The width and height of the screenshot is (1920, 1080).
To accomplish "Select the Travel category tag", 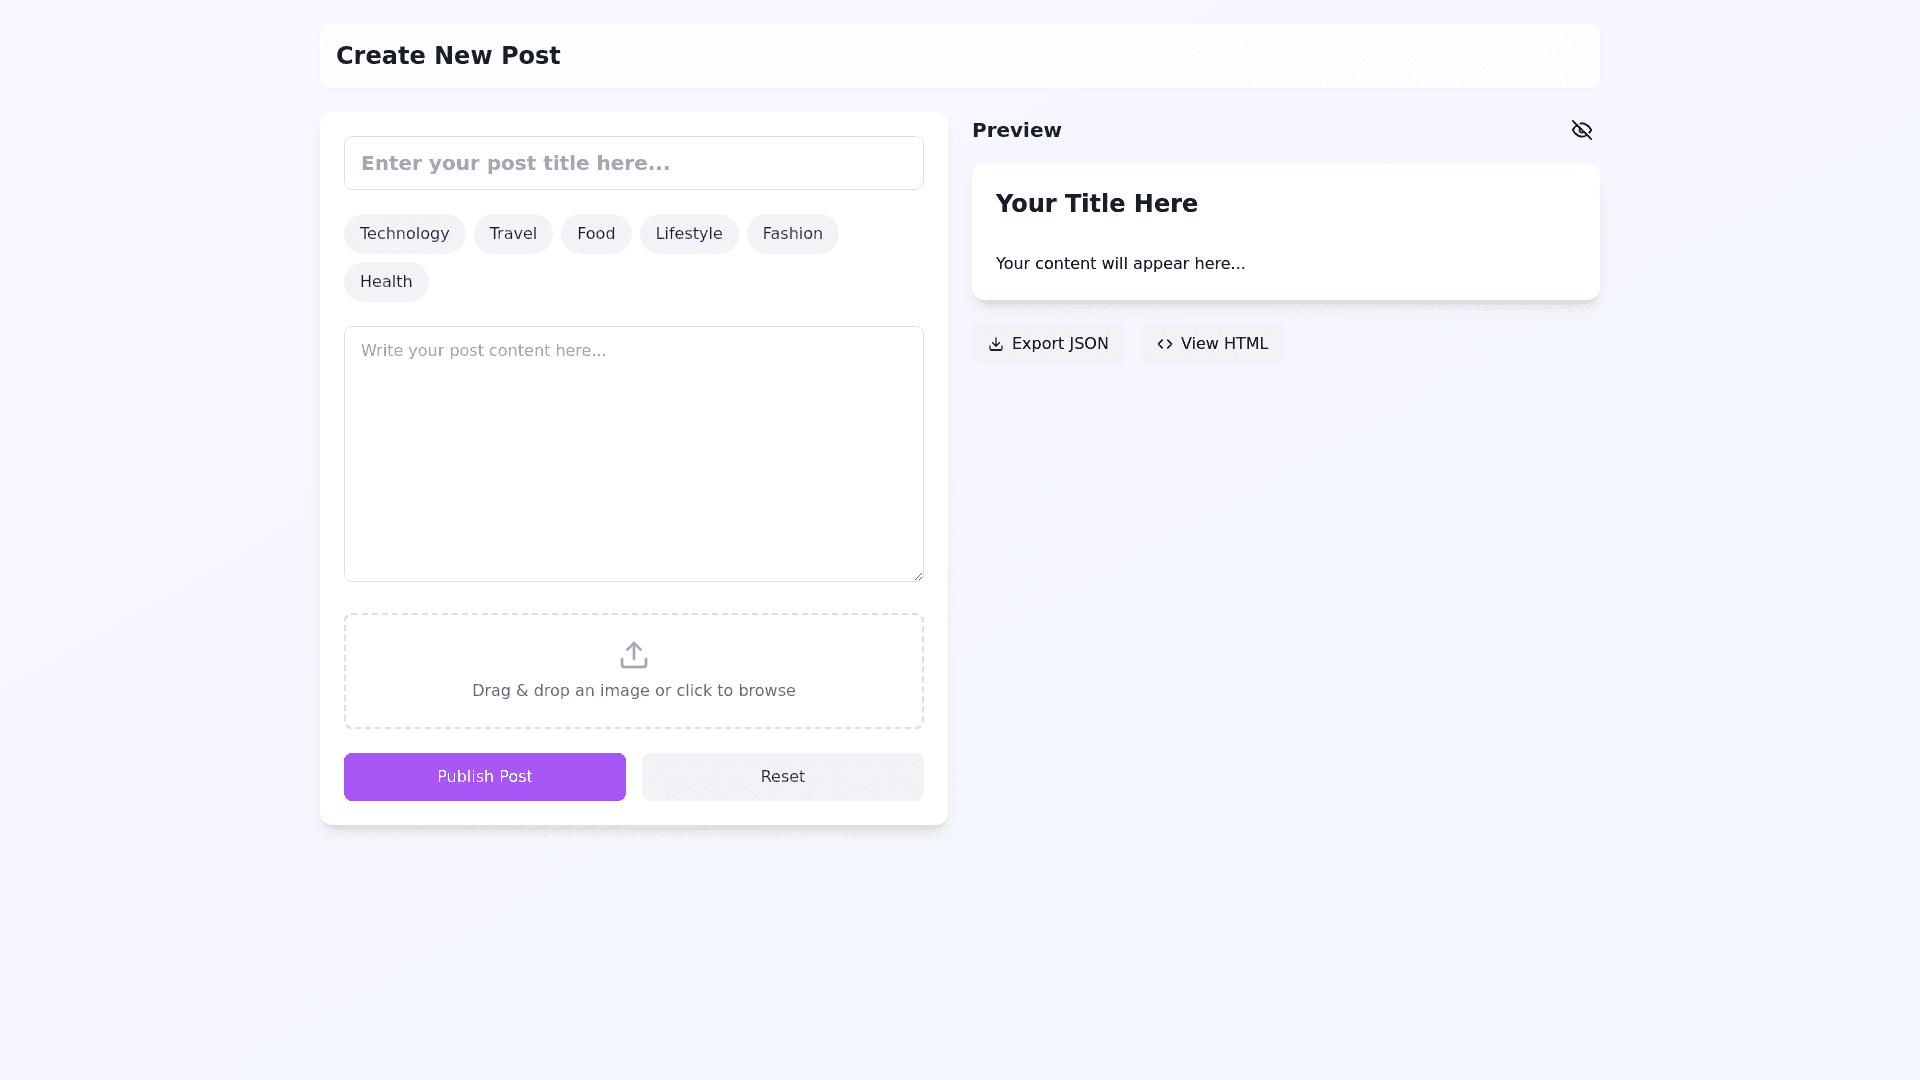I will 513,234.
